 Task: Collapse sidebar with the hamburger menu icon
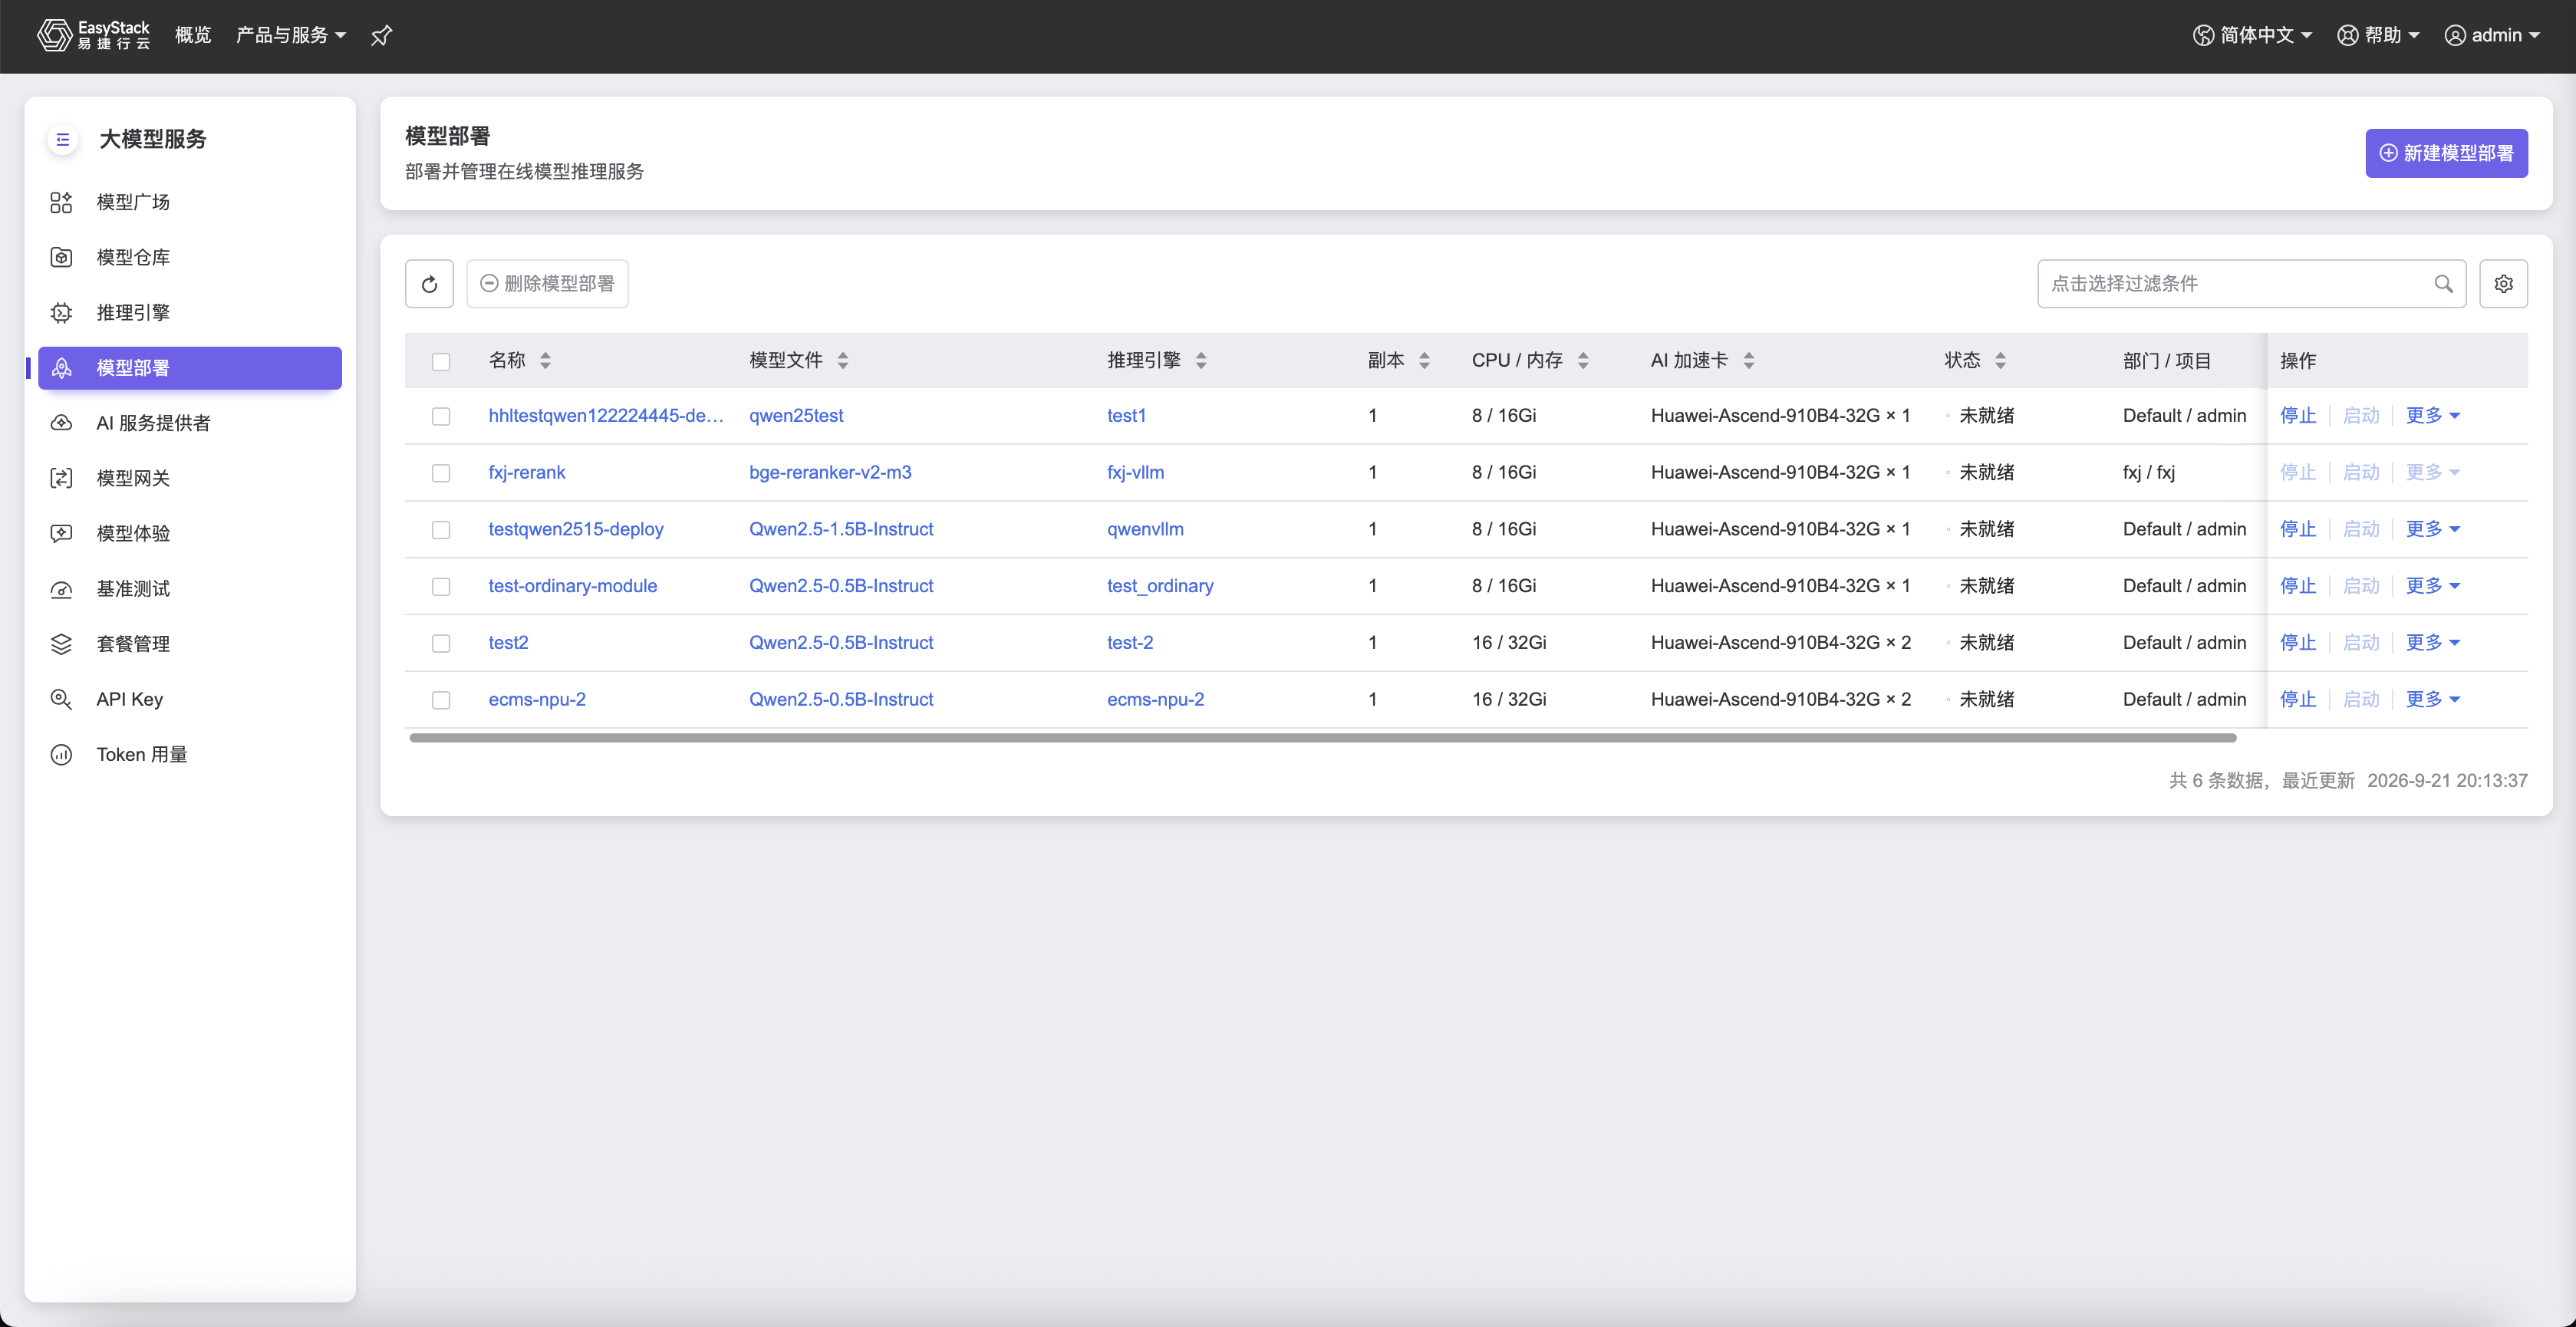point(62,139)
